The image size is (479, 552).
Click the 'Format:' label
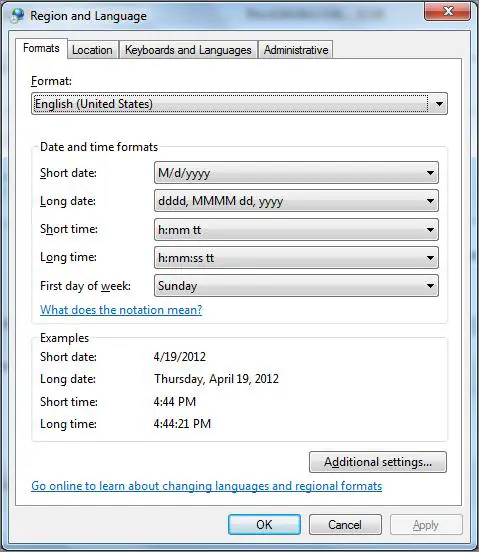(51, 81)
